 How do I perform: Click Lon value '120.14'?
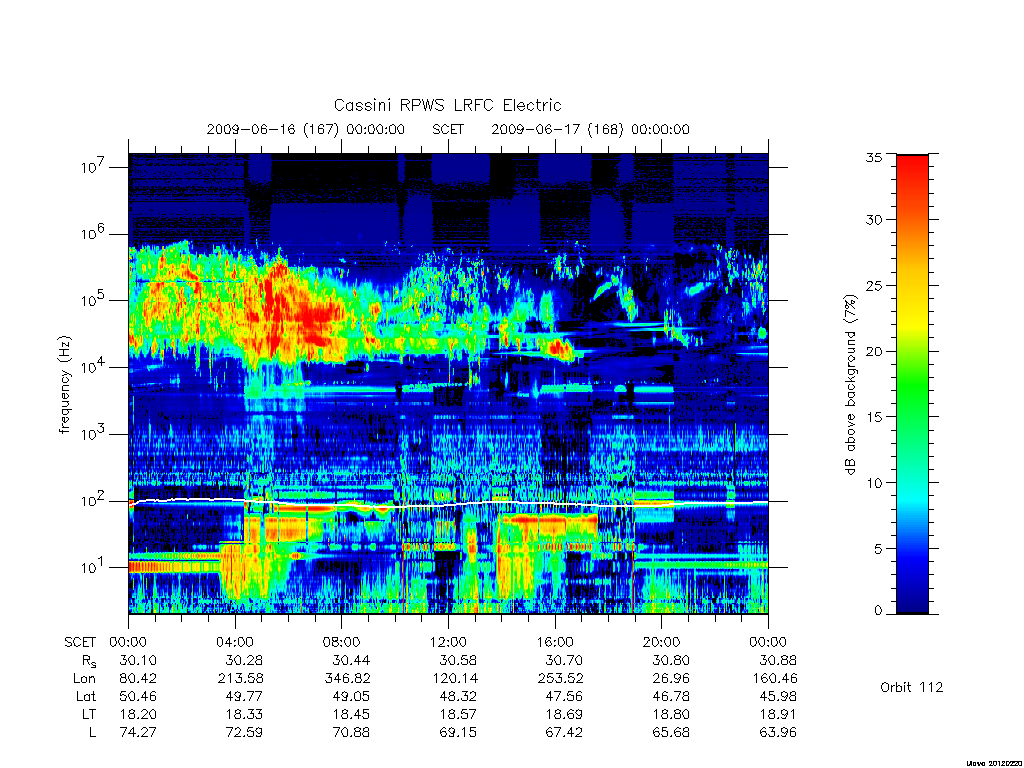pyautogui.click(x=454, y=679)
